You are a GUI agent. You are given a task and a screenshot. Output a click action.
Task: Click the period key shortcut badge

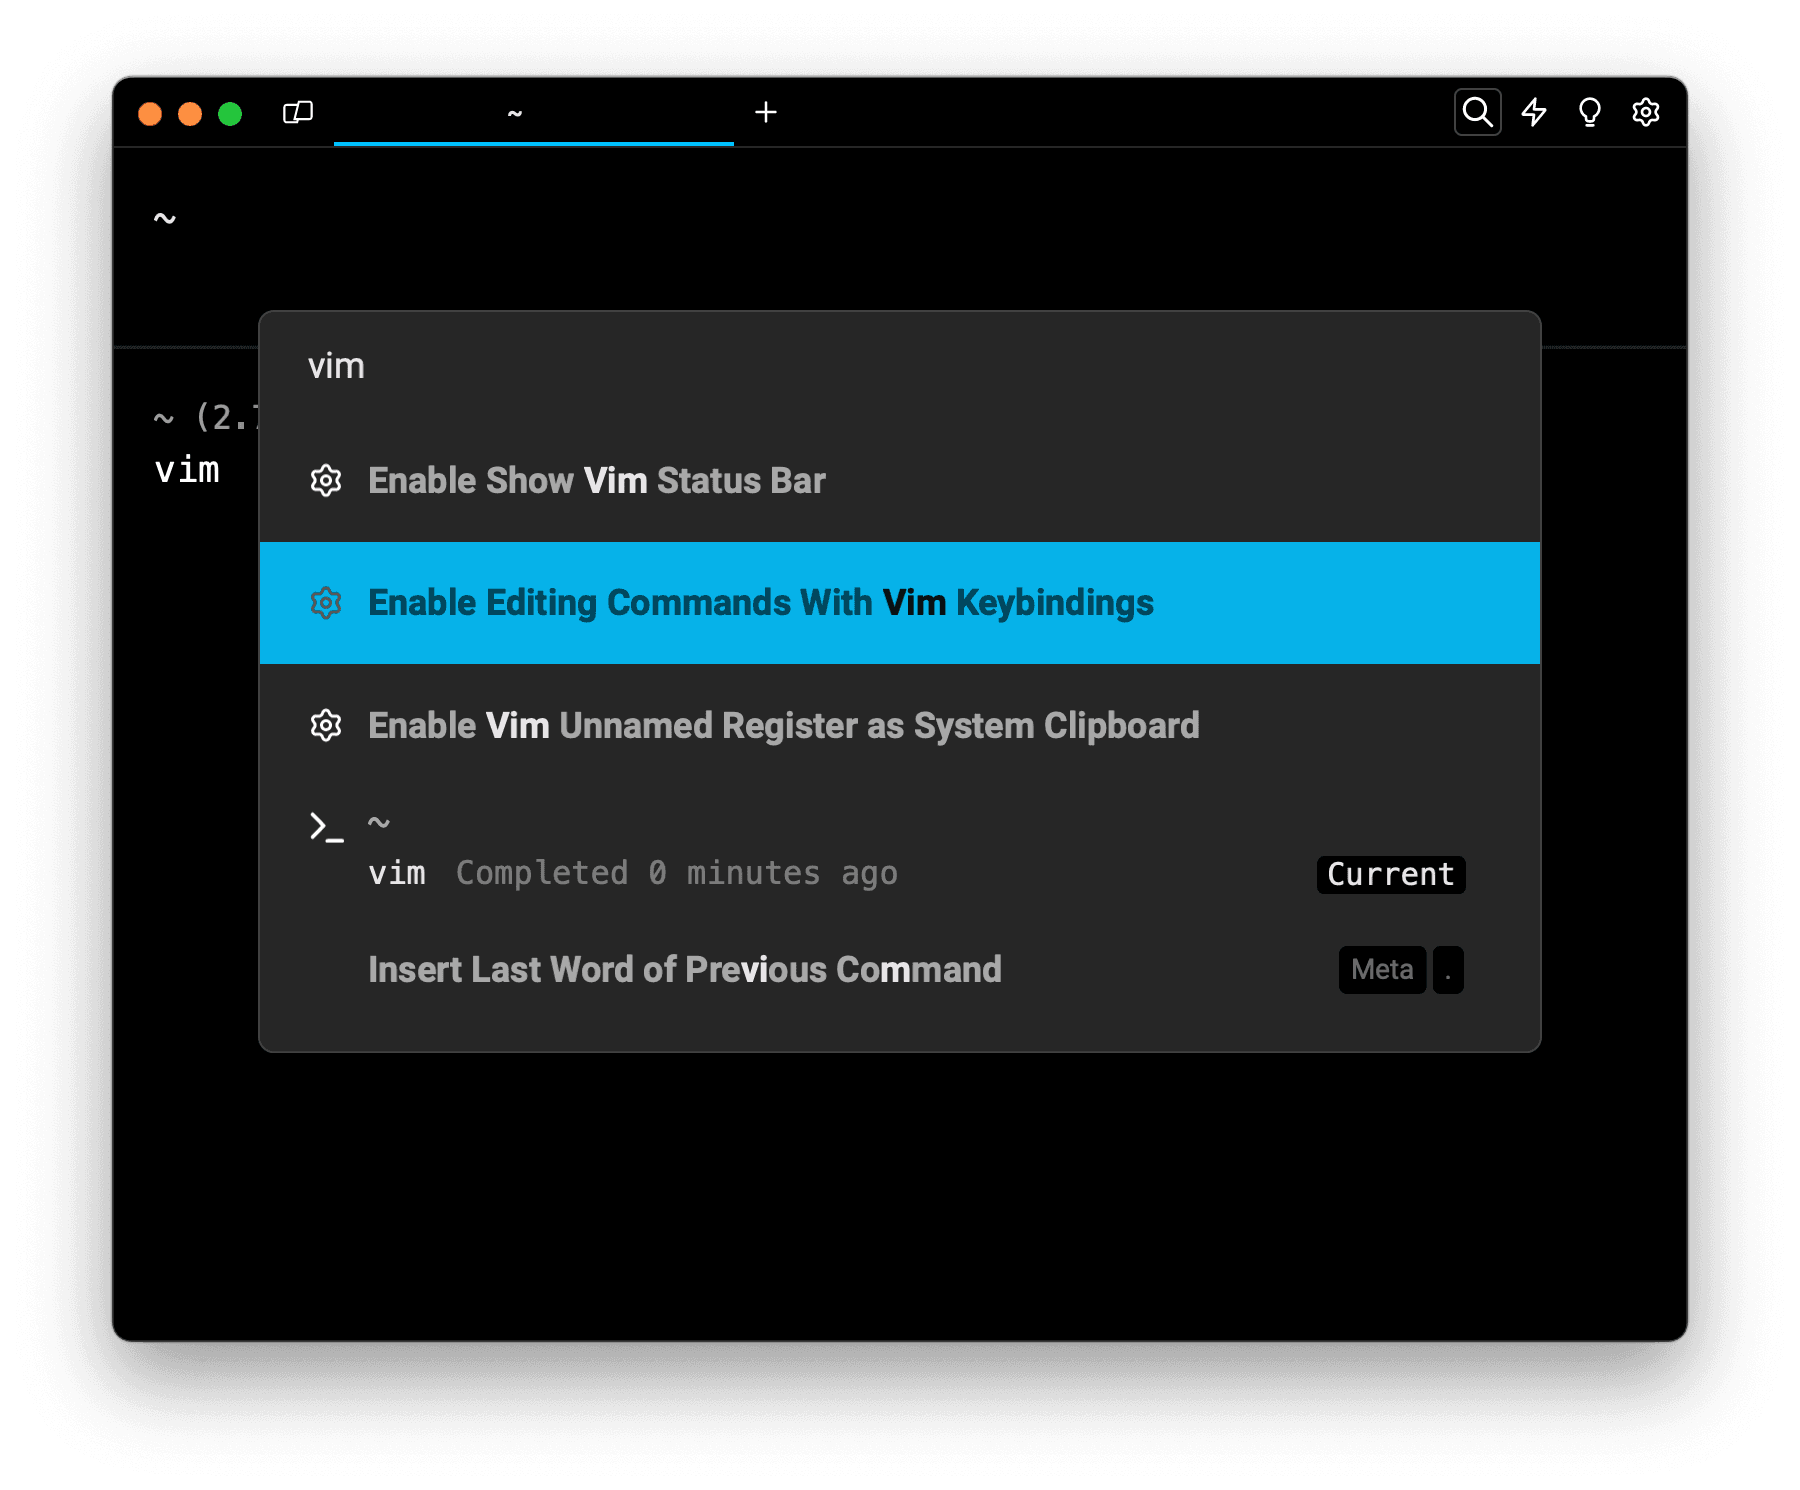[x=1447, y=970]
